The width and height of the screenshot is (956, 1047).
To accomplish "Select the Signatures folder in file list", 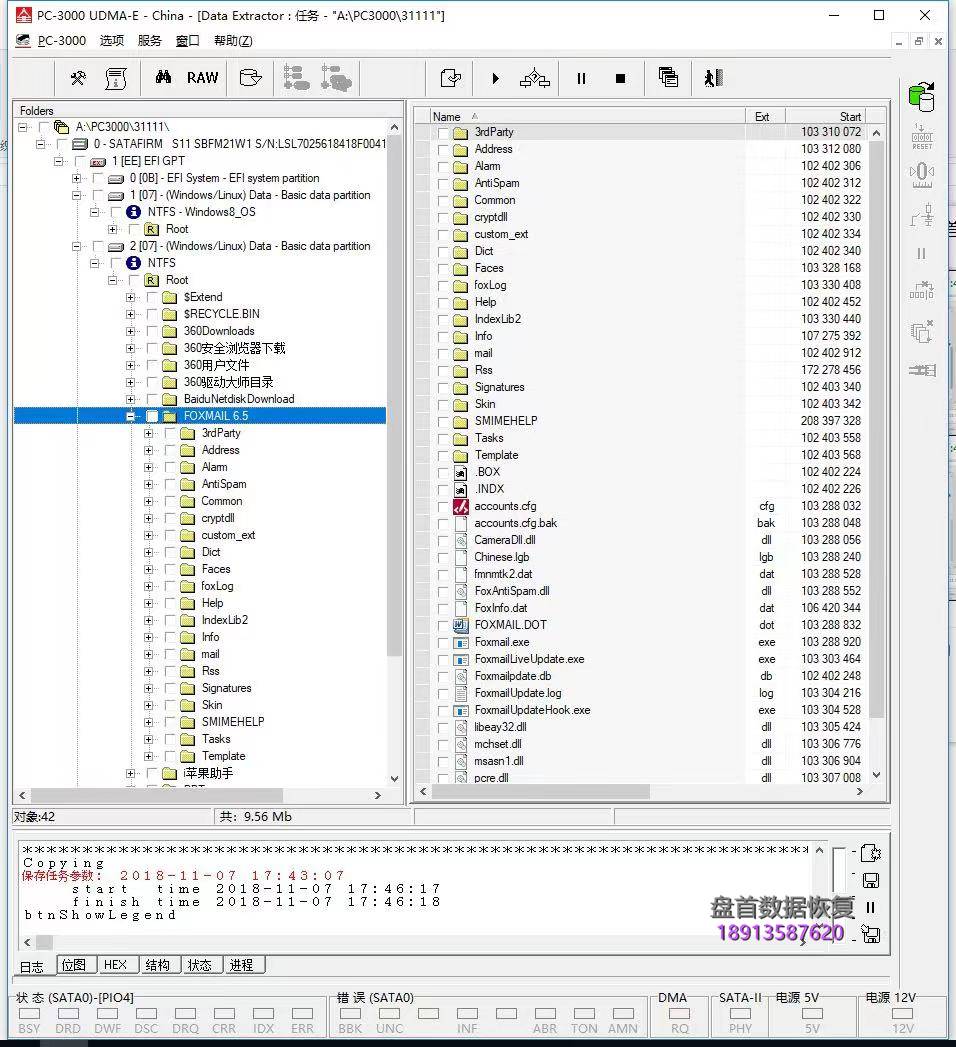I will pyautogui.click(x=499, y=387).
